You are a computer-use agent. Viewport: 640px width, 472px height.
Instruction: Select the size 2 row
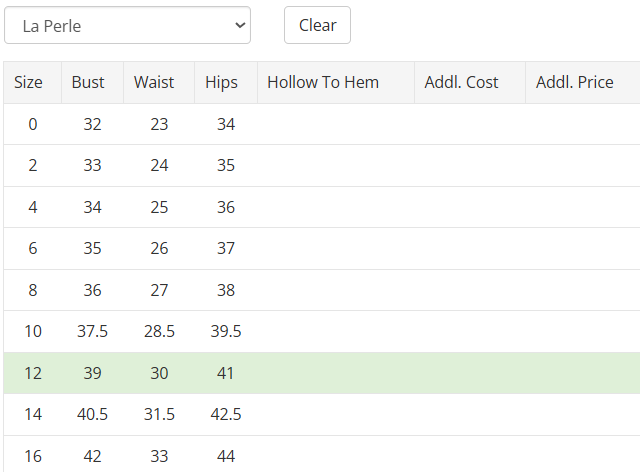coord(322,165)
